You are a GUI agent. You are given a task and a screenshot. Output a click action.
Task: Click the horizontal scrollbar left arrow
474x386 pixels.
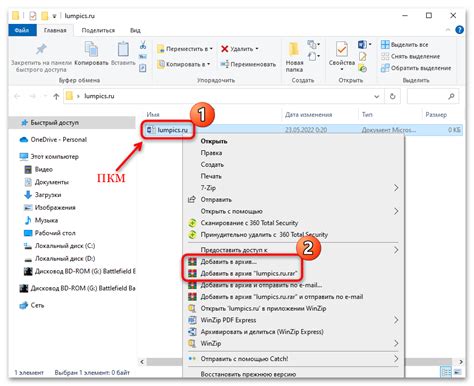tap(142, 361)
